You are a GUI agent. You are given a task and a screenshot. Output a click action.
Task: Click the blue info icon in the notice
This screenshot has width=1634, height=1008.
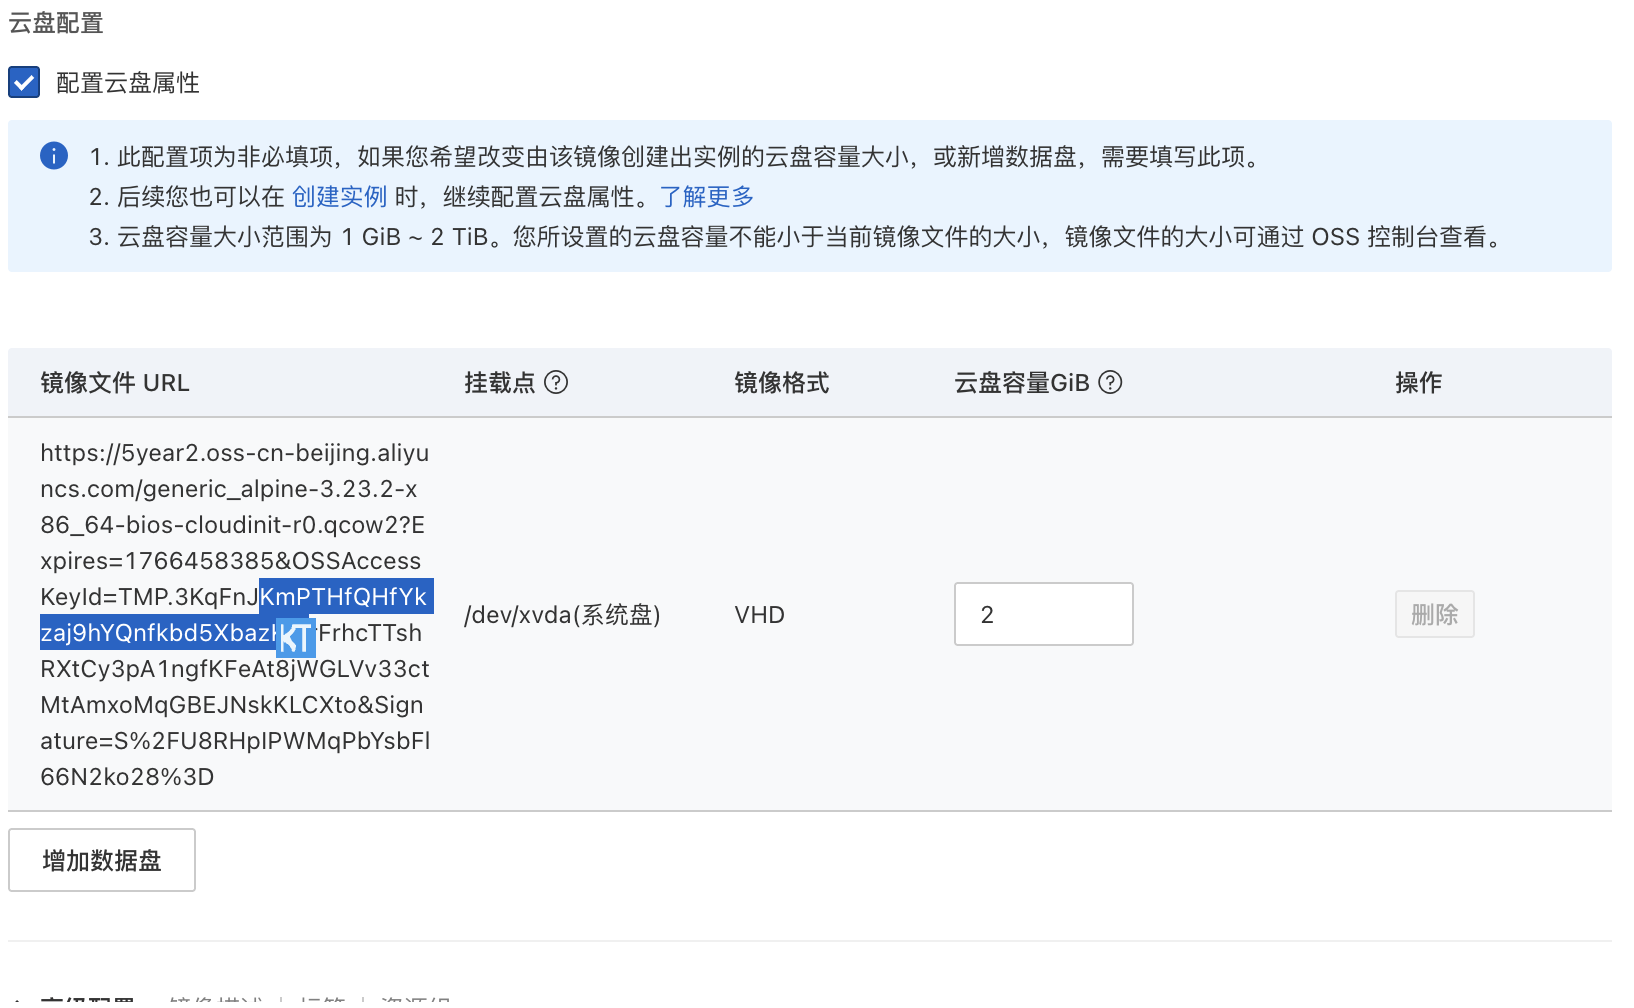[54, 156]
